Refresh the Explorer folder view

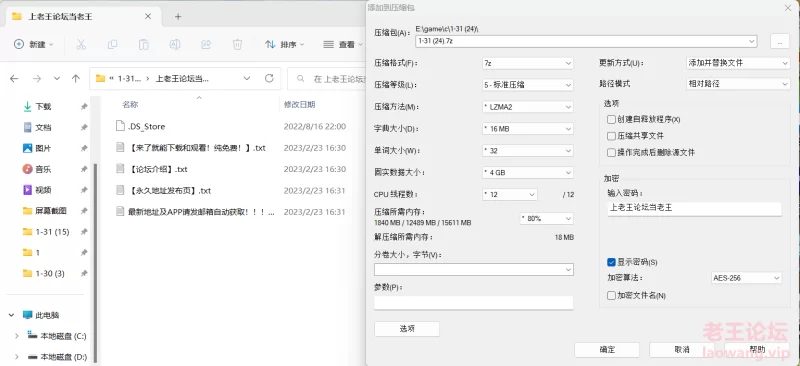point(269,79)
